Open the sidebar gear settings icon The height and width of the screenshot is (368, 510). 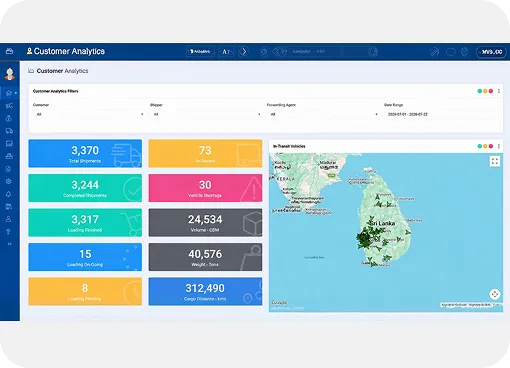(x=9, y=181)
